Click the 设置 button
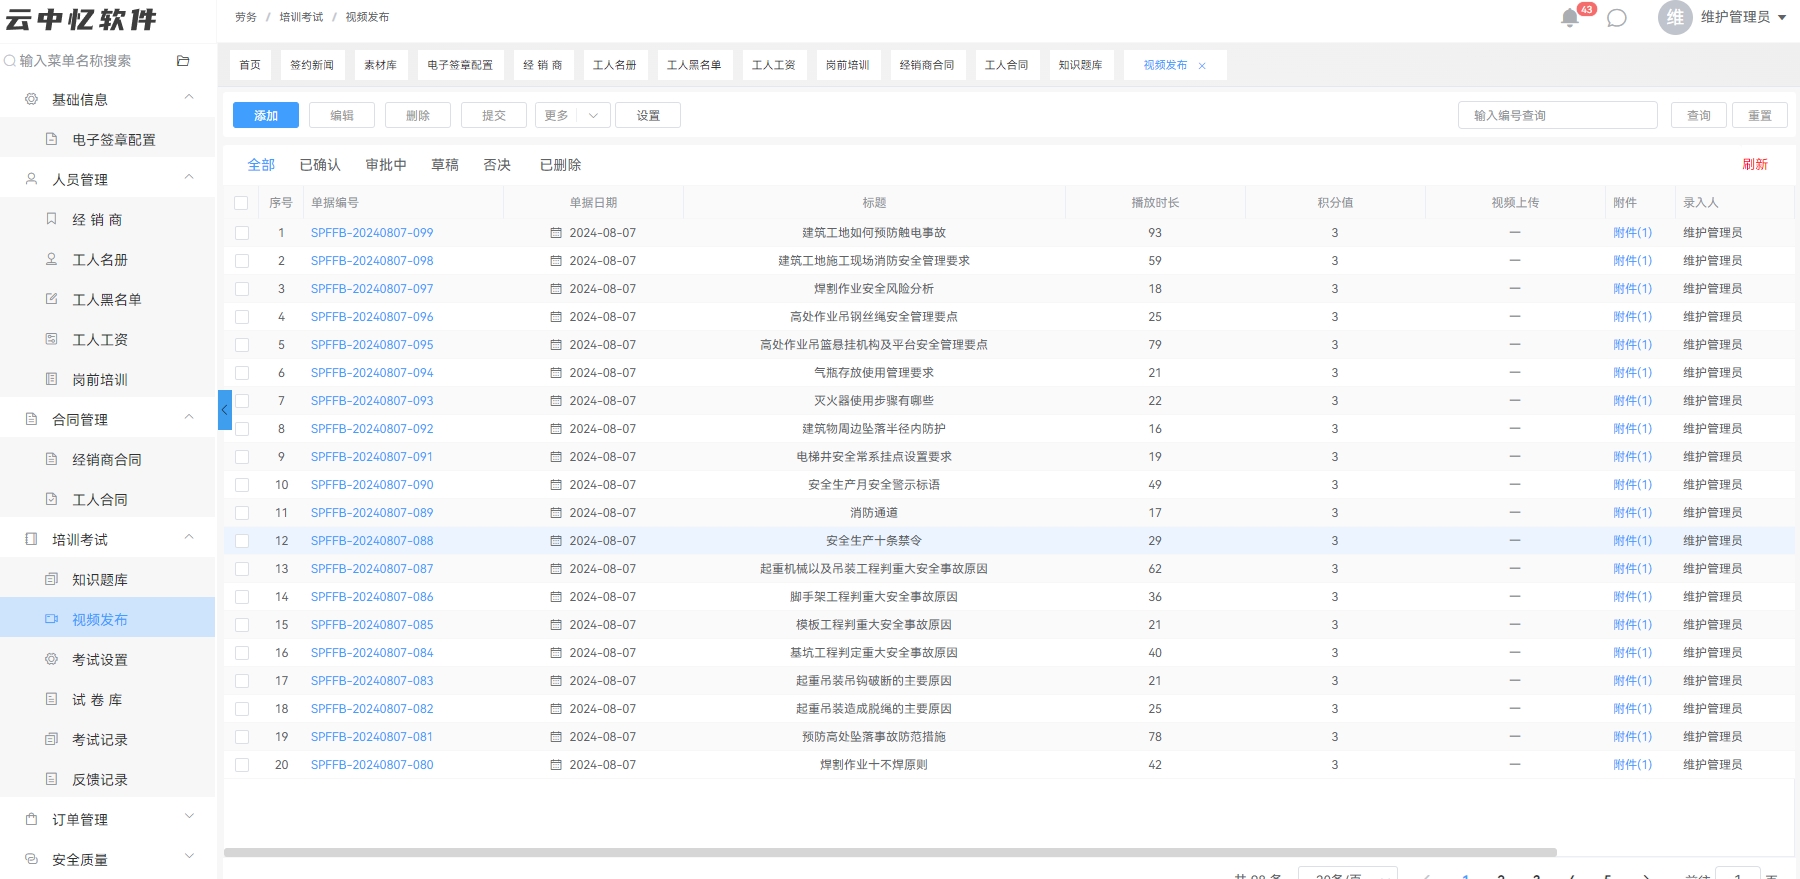The image size is (1800, 879). (x=648, y=116)
